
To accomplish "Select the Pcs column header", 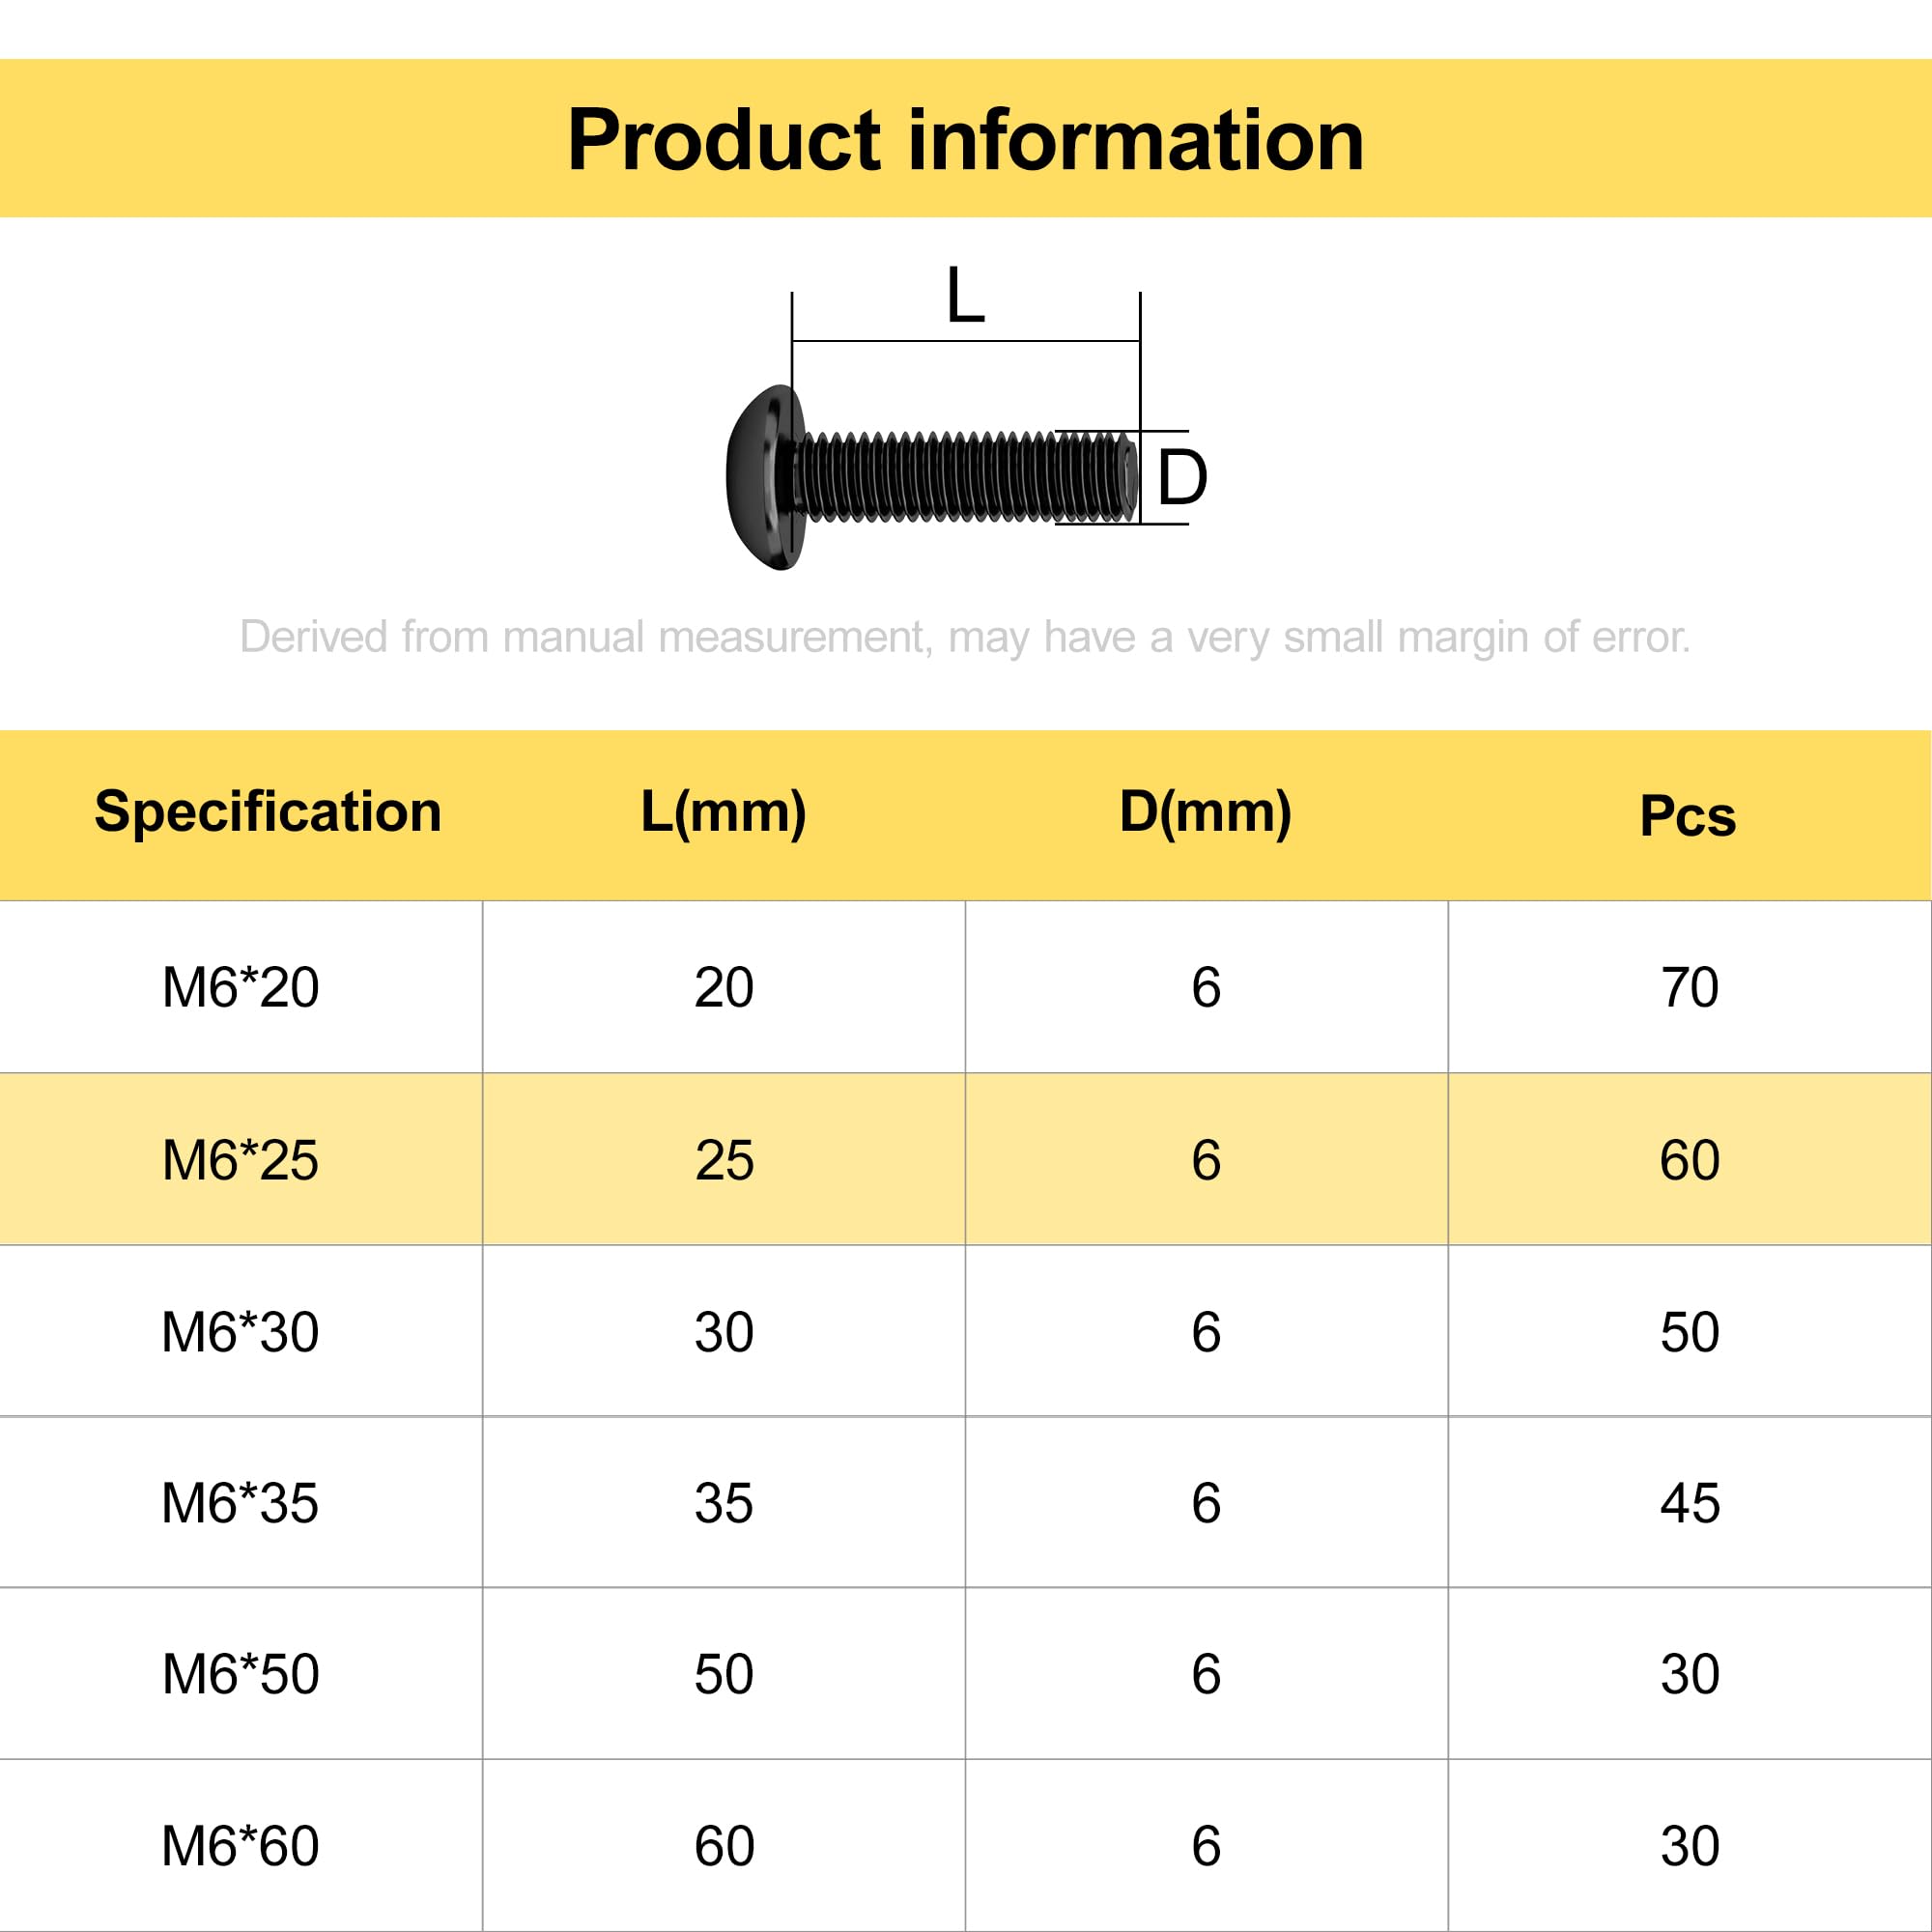I will point(1689,816).
